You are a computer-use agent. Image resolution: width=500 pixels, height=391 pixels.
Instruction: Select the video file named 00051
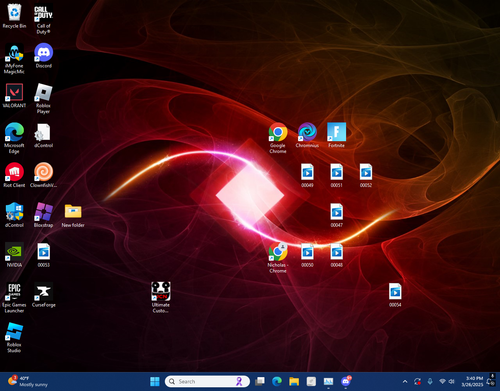[x=337, y=175]
